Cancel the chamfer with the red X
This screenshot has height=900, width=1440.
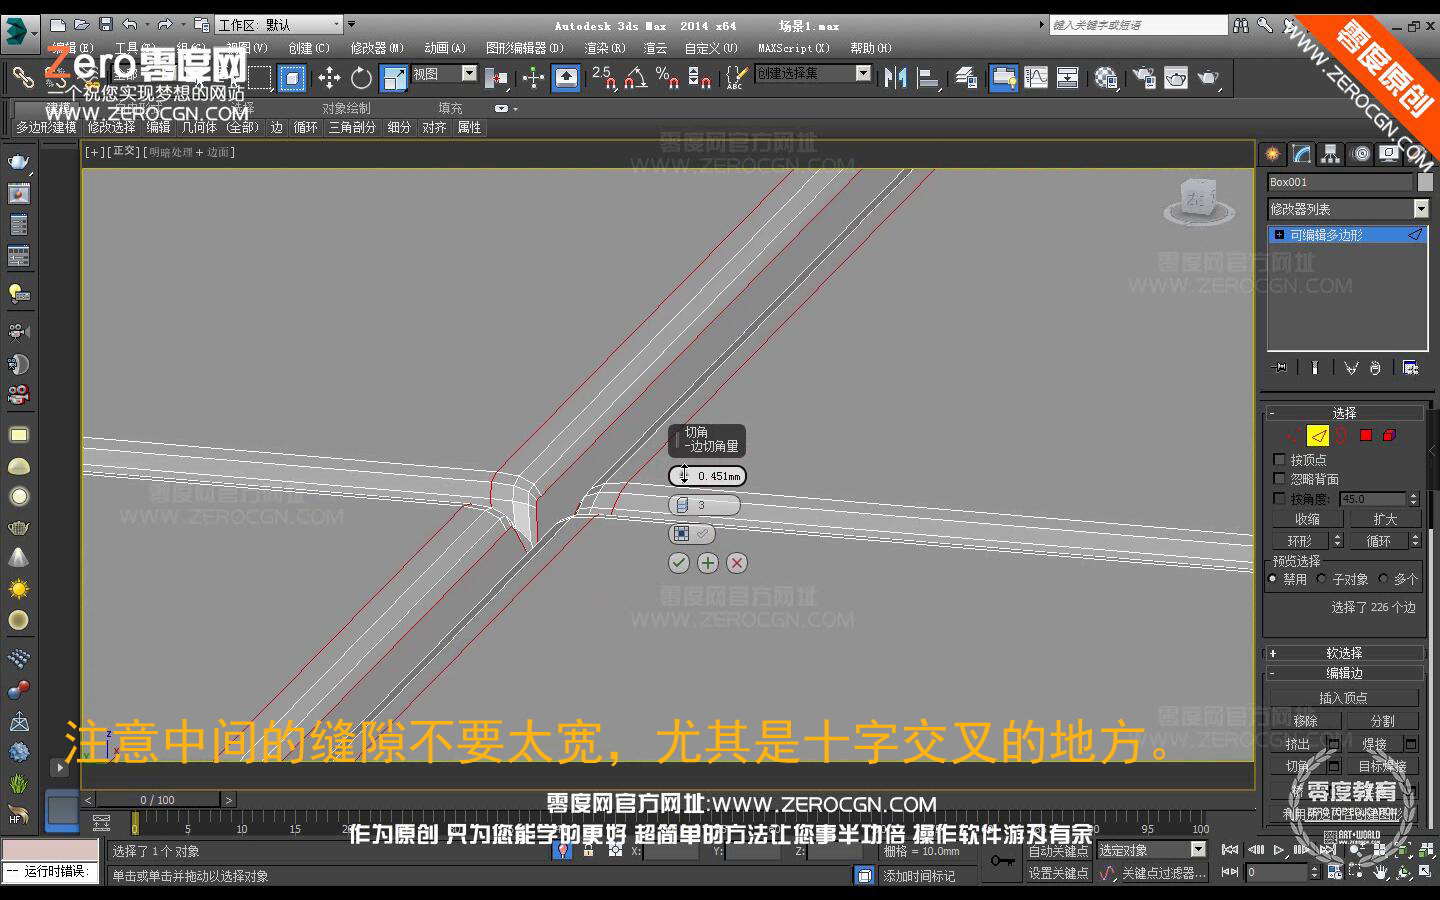737,563
